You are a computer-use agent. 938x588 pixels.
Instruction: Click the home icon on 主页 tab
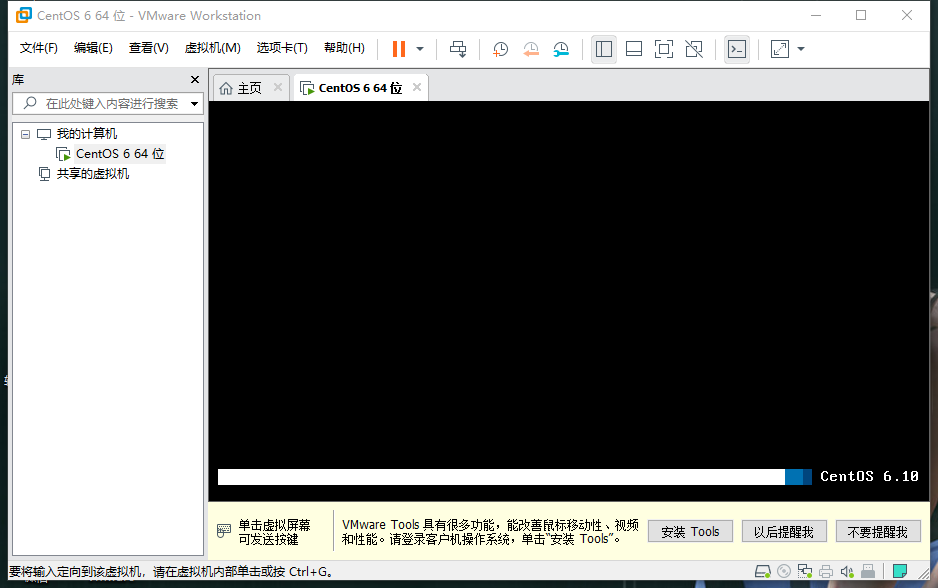pos(226,89)
